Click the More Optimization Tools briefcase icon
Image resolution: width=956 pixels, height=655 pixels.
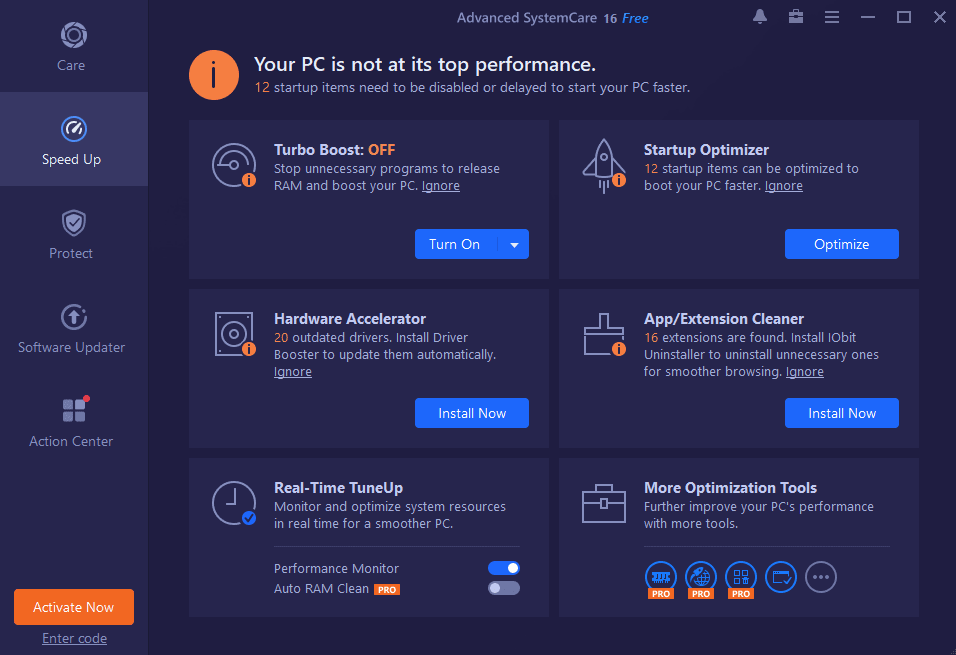tap(604, 503)
